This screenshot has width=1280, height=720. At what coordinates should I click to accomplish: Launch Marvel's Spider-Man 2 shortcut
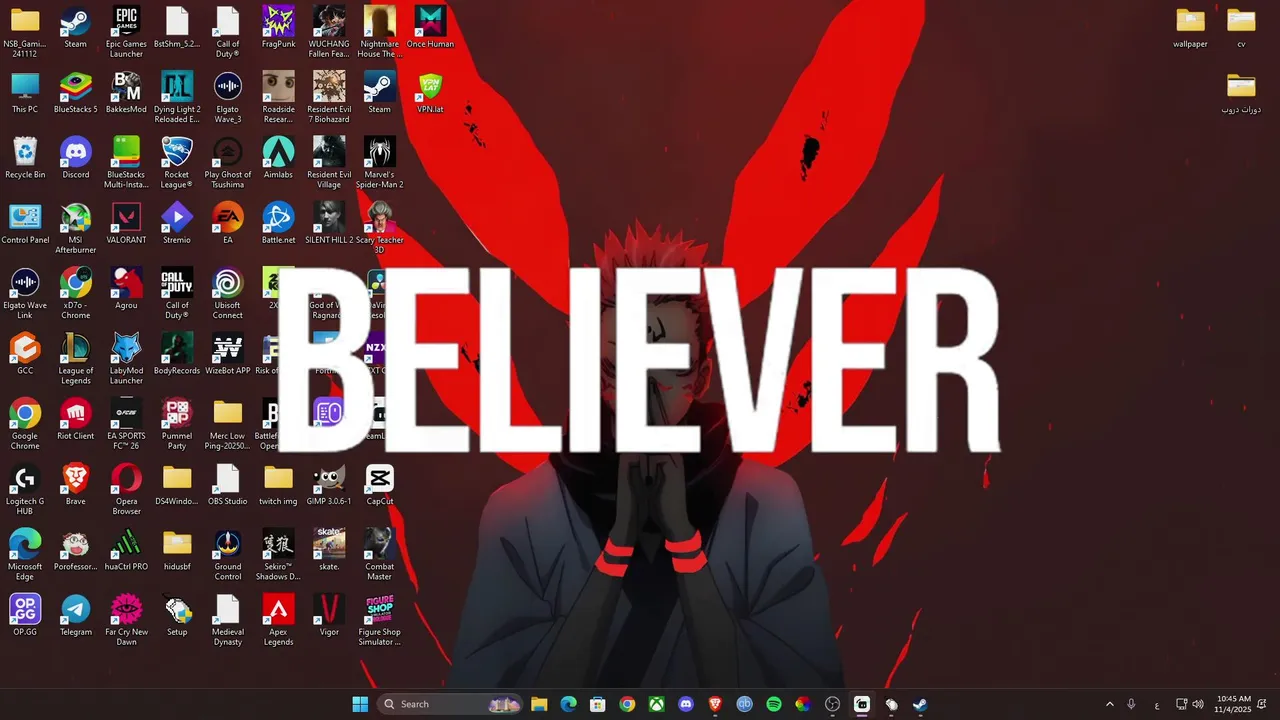pyautogui.click(x=379, y=162)
